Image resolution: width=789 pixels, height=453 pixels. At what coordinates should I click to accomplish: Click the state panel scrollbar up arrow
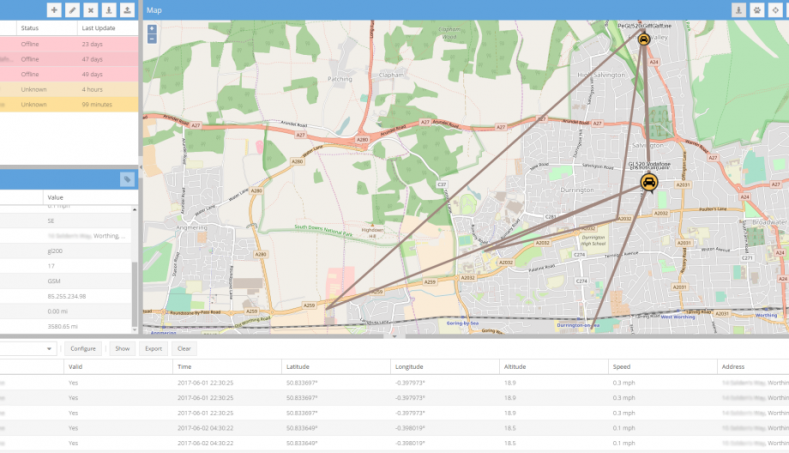click(x=134, y=209)
